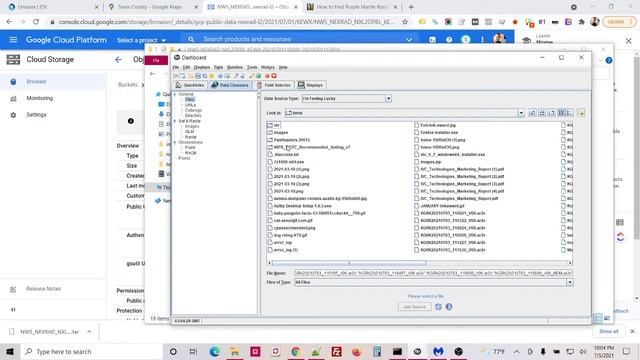
Task: Open the File menu in Dashboard
Action: (176, 67)
